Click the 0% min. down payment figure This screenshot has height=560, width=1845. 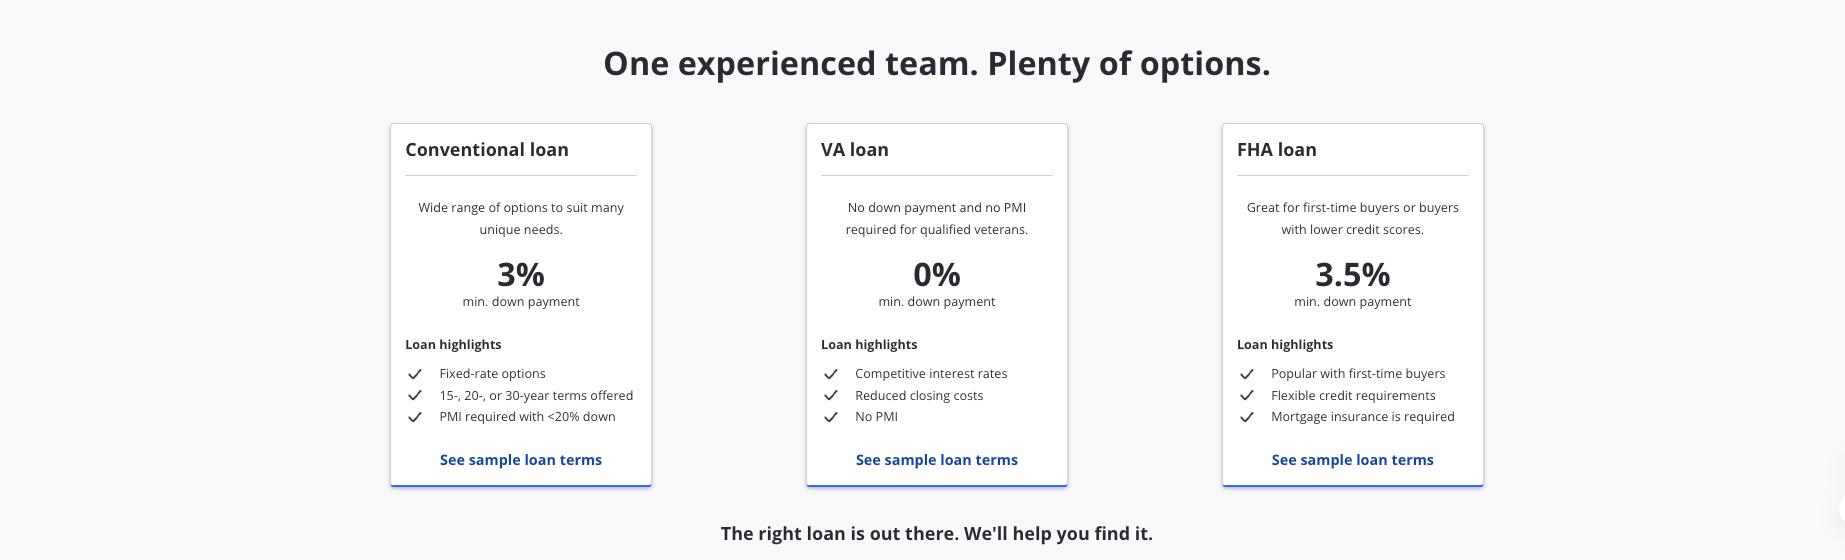point(937,274)
